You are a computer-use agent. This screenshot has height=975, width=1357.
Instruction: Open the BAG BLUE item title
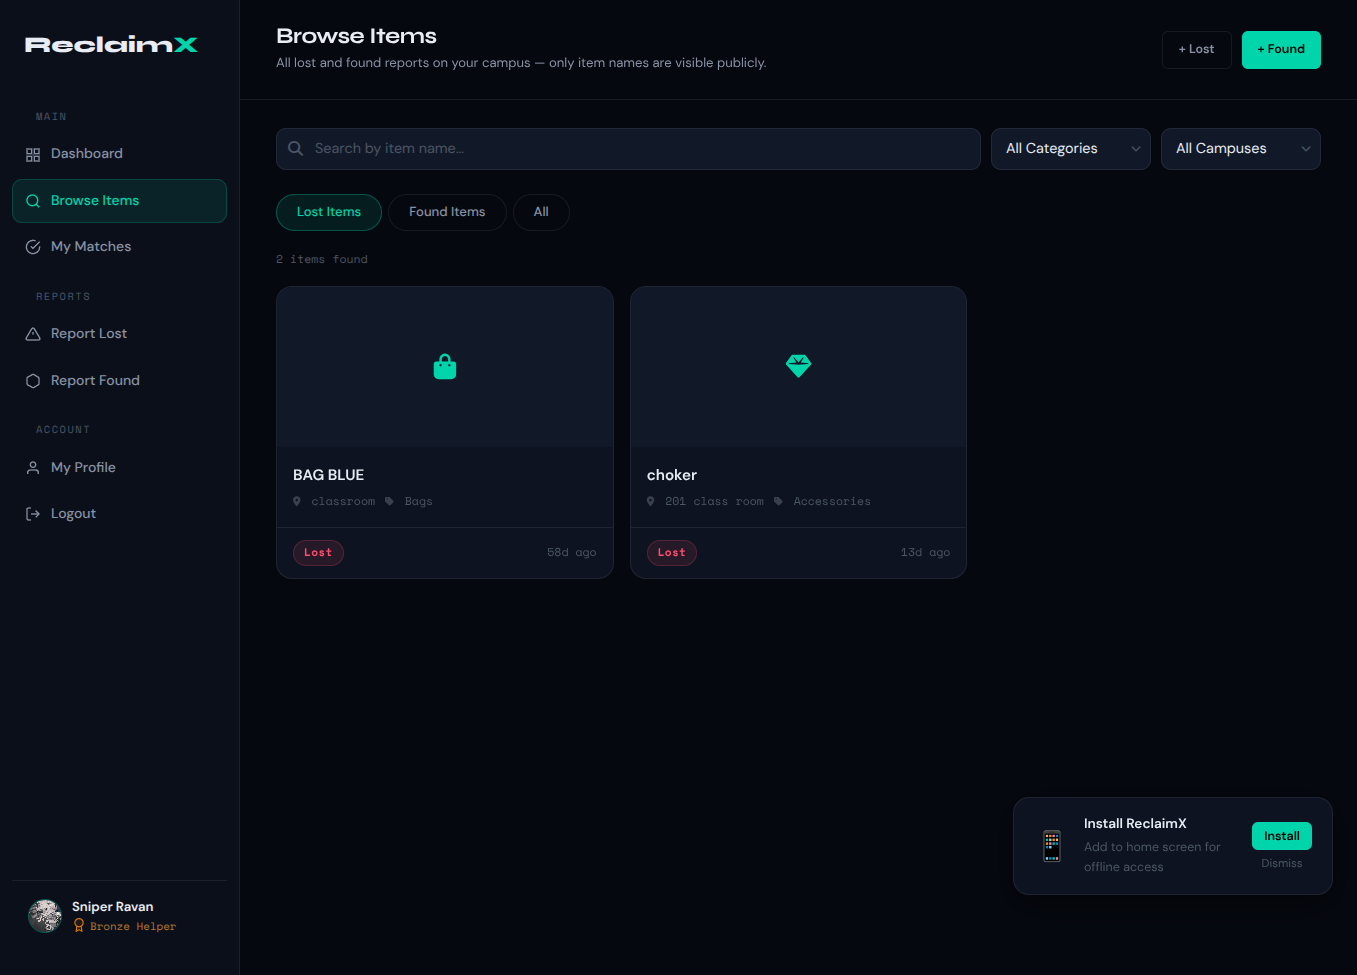tap(328, 475)
